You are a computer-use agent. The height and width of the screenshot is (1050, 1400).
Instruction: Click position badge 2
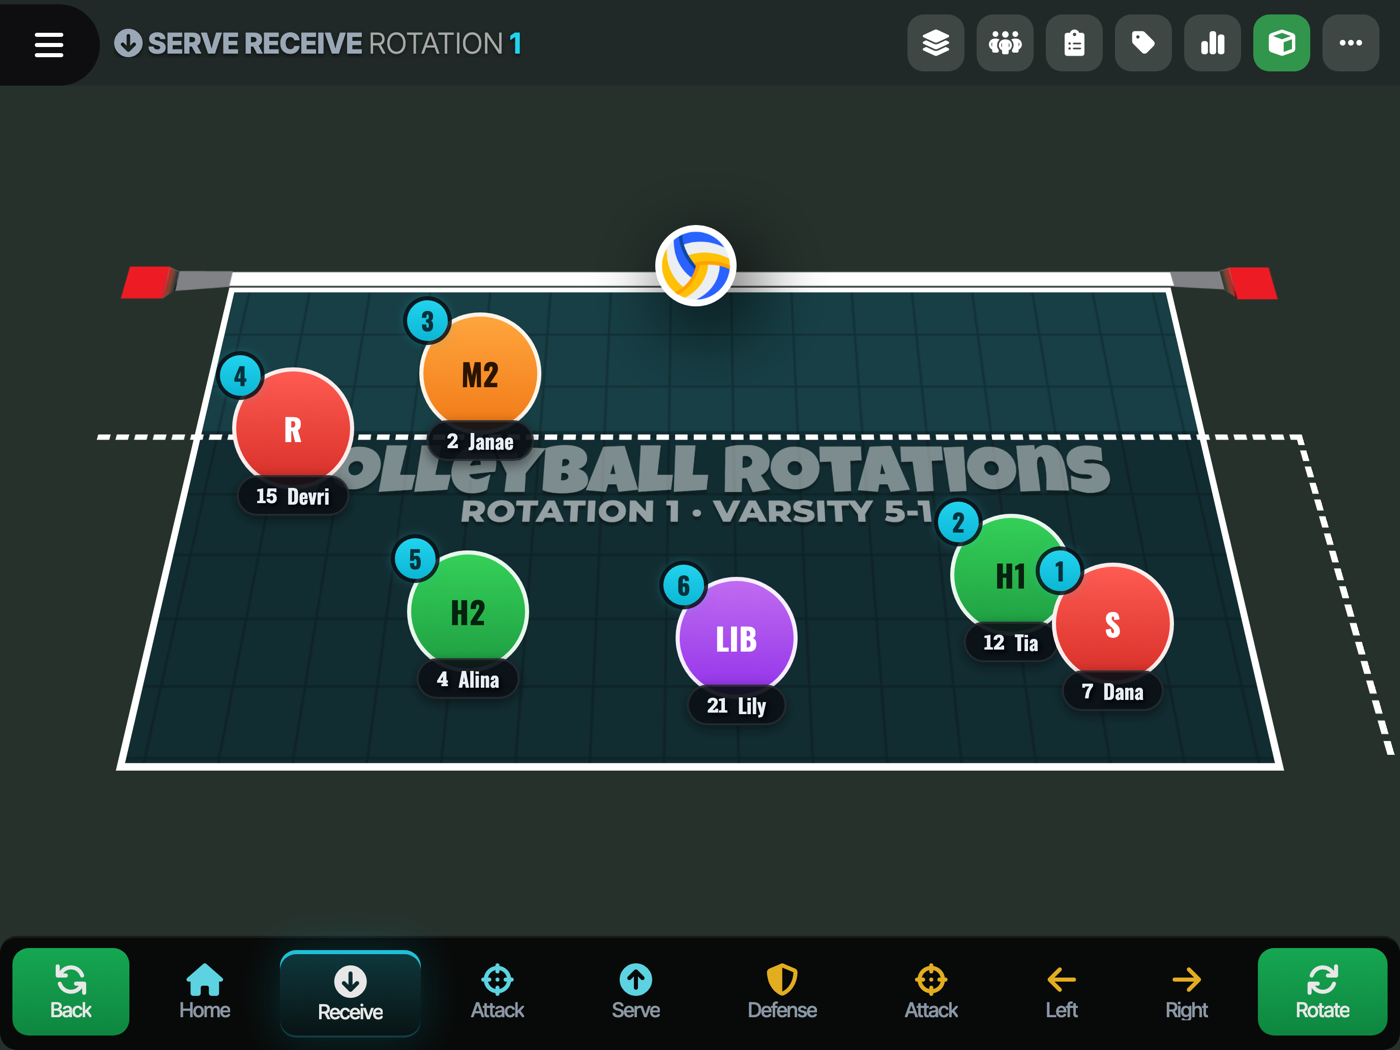pyautogui.click(x=958, y=522)
